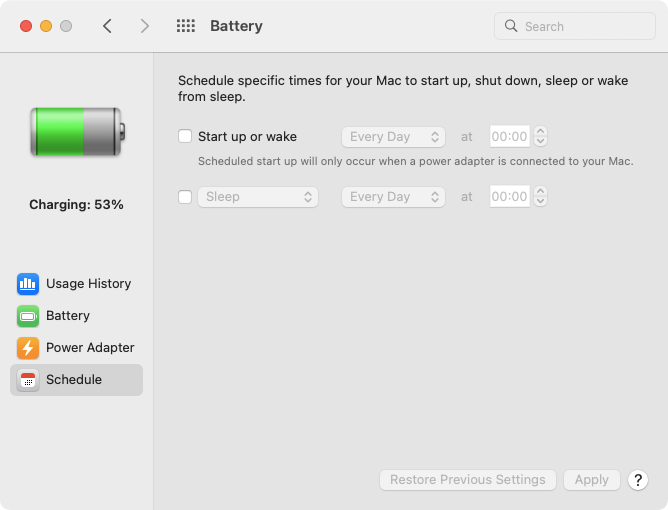Click the green Battery sidebar icon
668x510 pixels.
coord(28,316)
